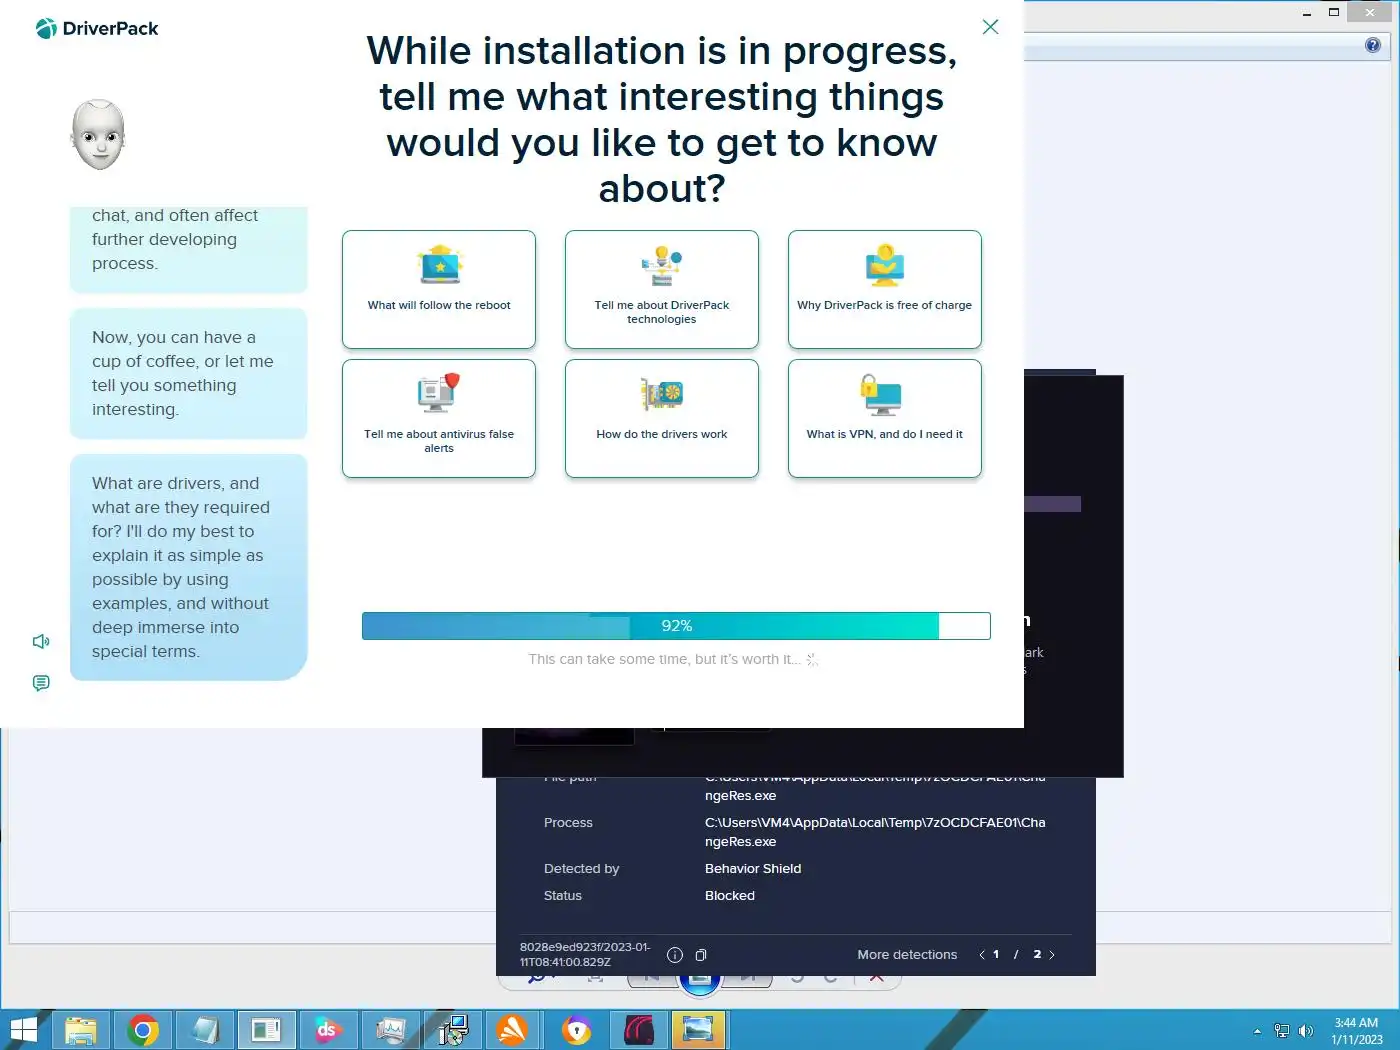Open 'Tell me about antivirus false alerts' card
The height and width of the screenshot is (1050, 1400).
click(x=439, y=418)
